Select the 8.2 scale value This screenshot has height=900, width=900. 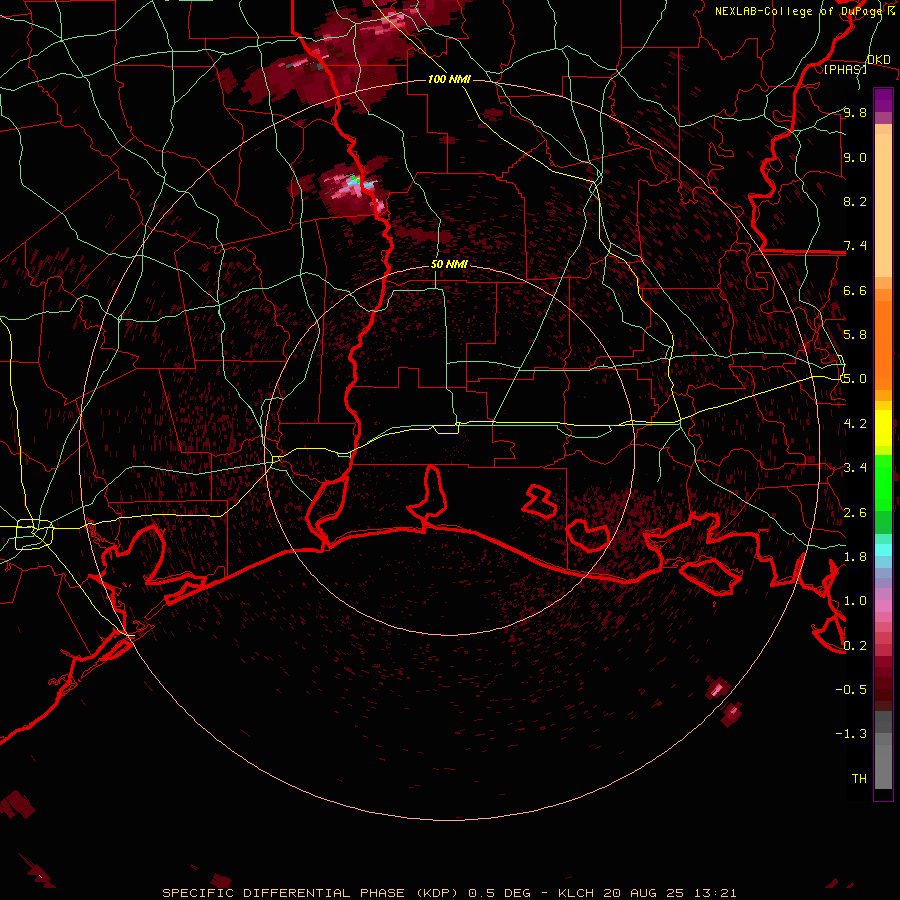855,201
